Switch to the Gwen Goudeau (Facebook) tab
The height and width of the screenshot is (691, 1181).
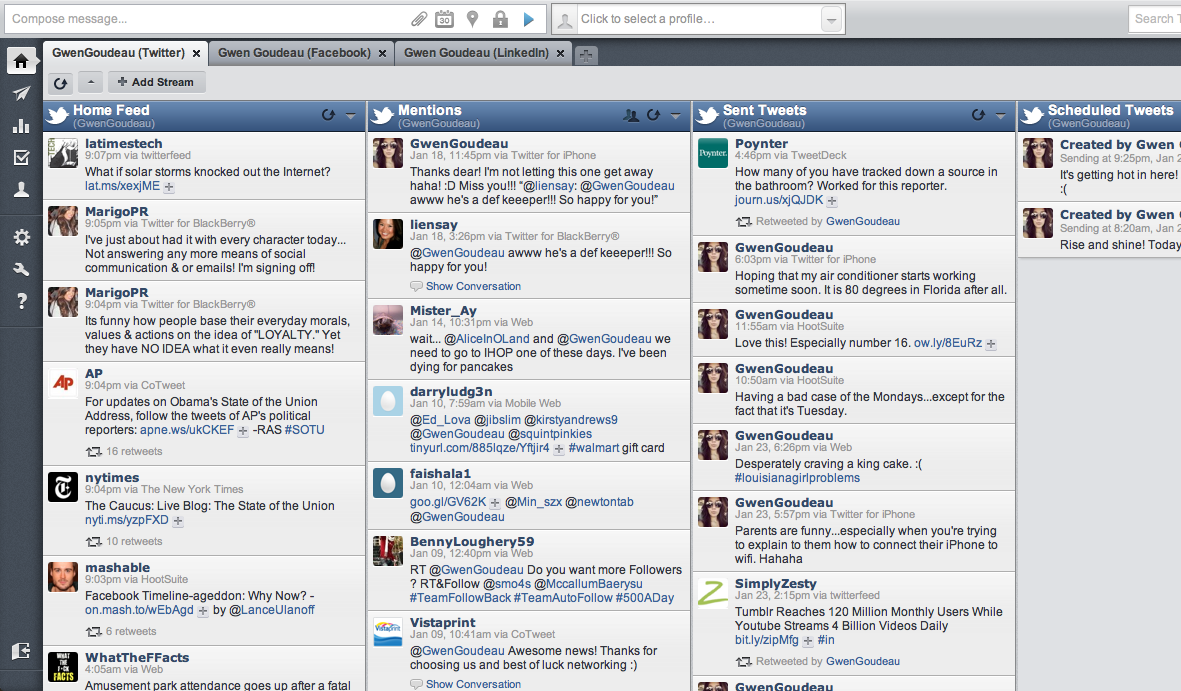point(294,53)
